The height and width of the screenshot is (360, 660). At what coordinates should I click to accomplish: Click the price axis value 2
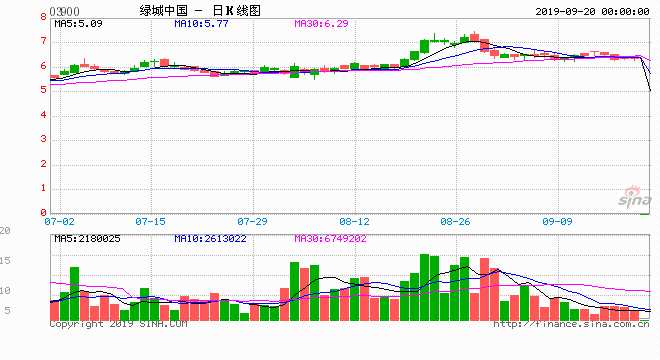point(43,164)
